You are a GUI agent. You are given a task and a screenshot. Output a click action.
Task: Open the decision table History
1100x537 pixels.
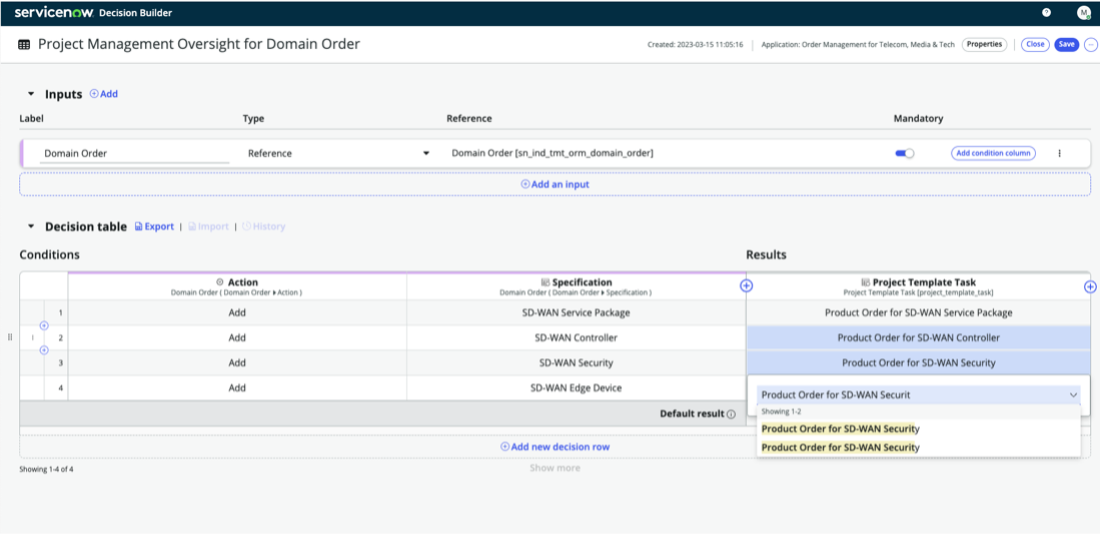(264, 227)
